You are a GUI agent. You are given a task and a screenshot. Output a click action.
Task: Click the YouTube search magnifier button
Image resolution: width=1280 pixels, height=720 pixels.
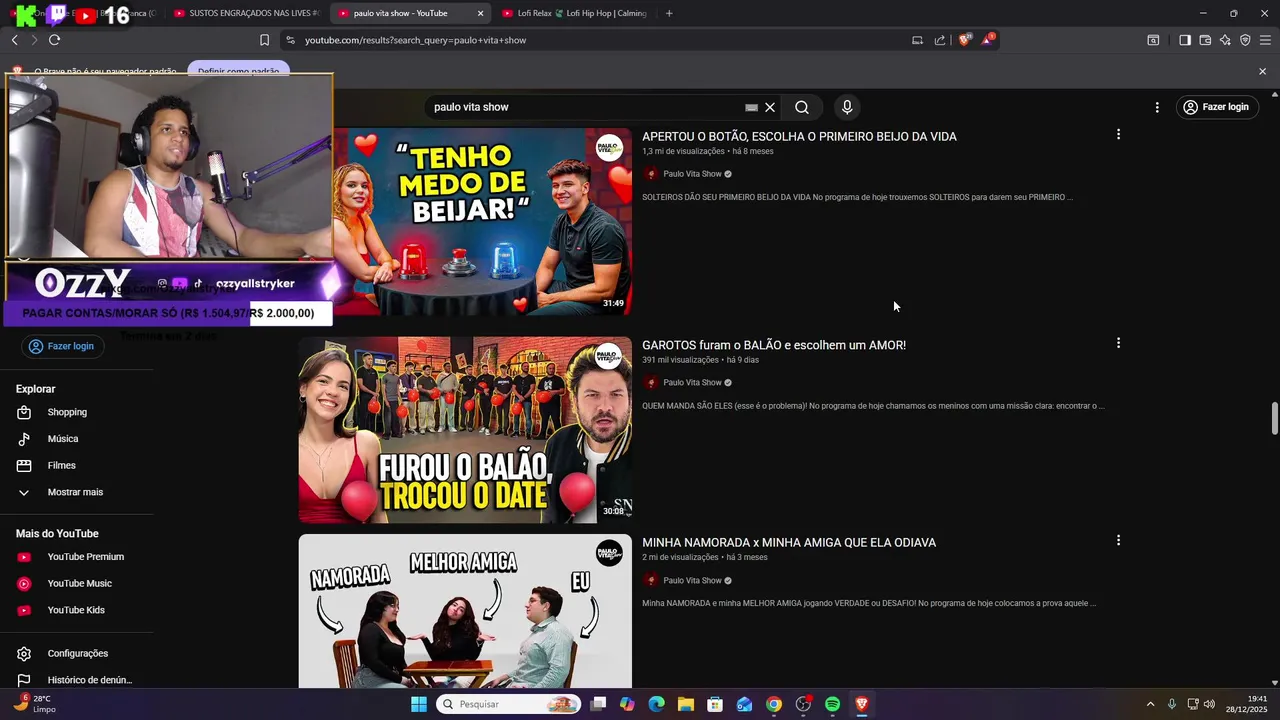point(802,107)
